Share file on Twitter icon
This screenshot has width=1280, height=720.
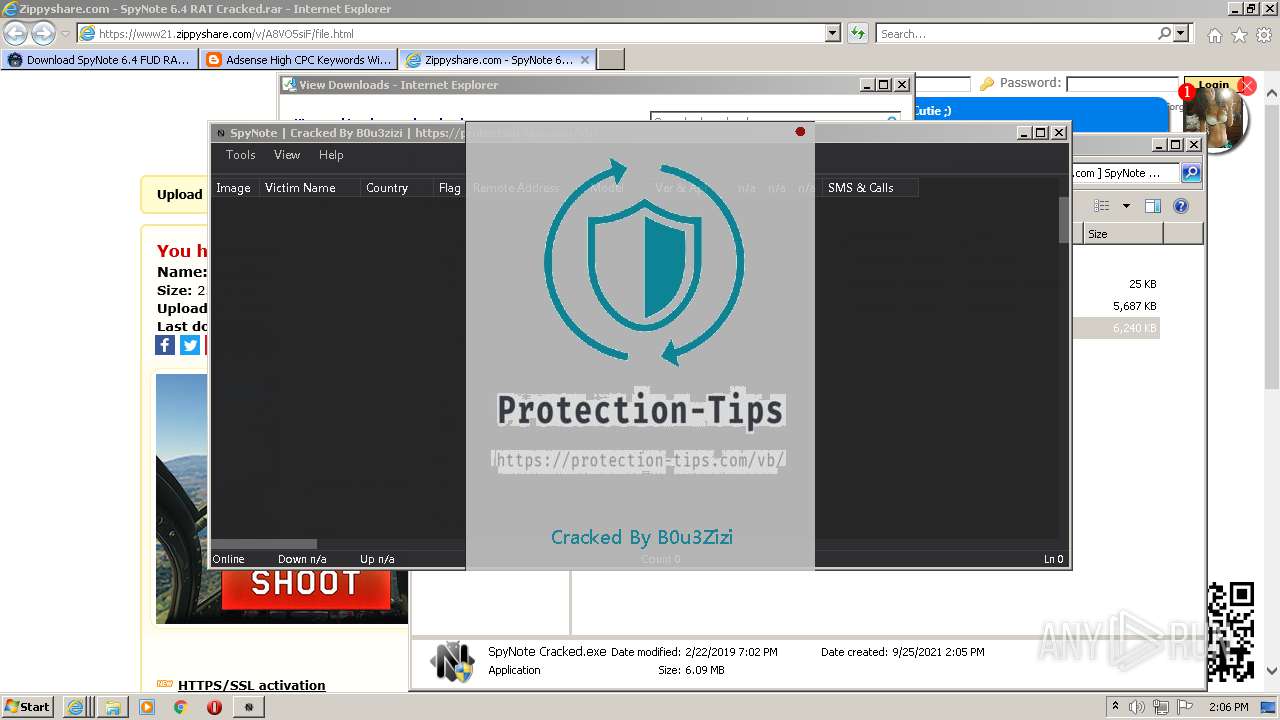(190, 345)
